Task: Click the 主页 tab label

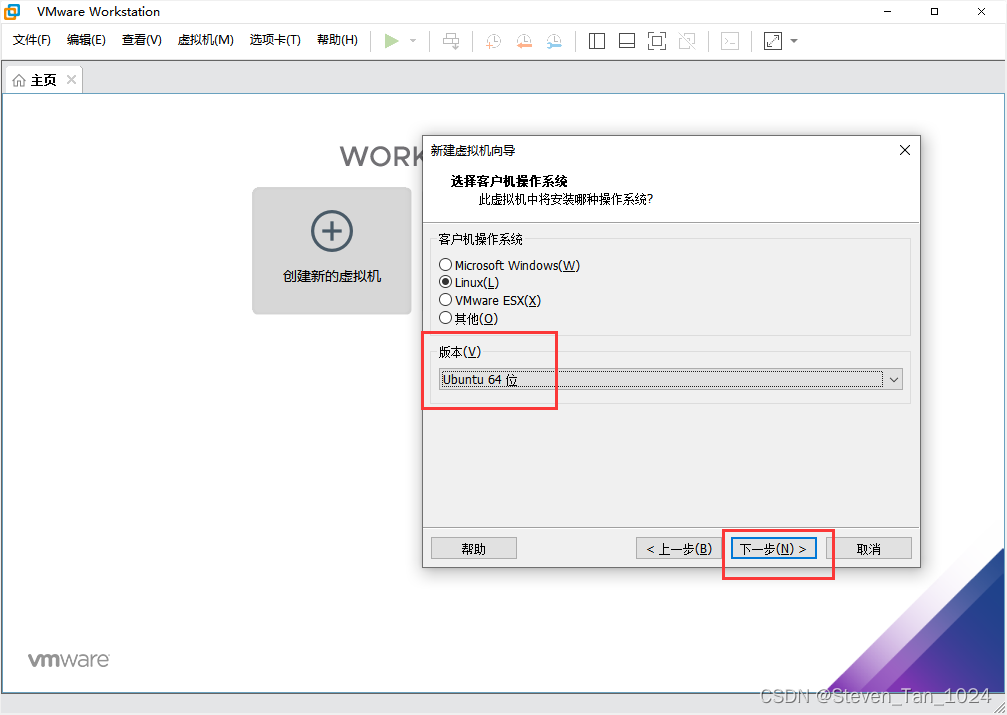Action: pyautogui.click(x=44, y=80)
